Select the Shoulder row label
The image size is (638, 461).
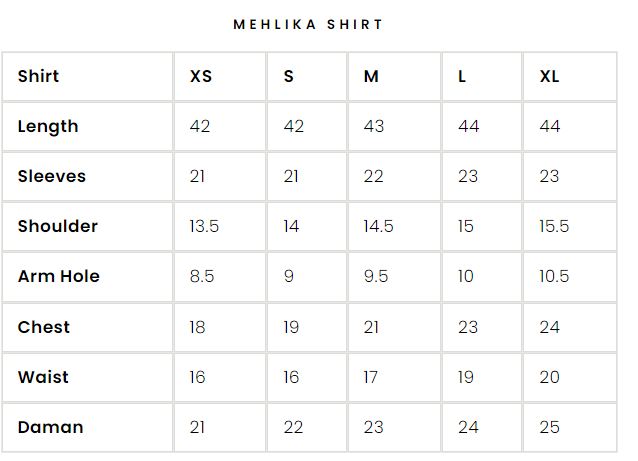point(58,226)
